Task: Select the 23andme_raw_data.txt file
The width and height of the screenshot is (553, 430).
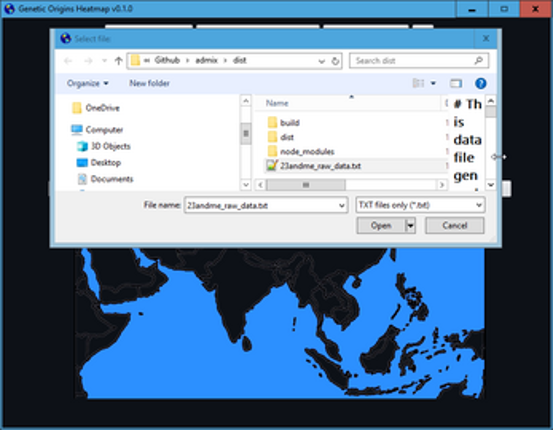Action: [320, 166]
